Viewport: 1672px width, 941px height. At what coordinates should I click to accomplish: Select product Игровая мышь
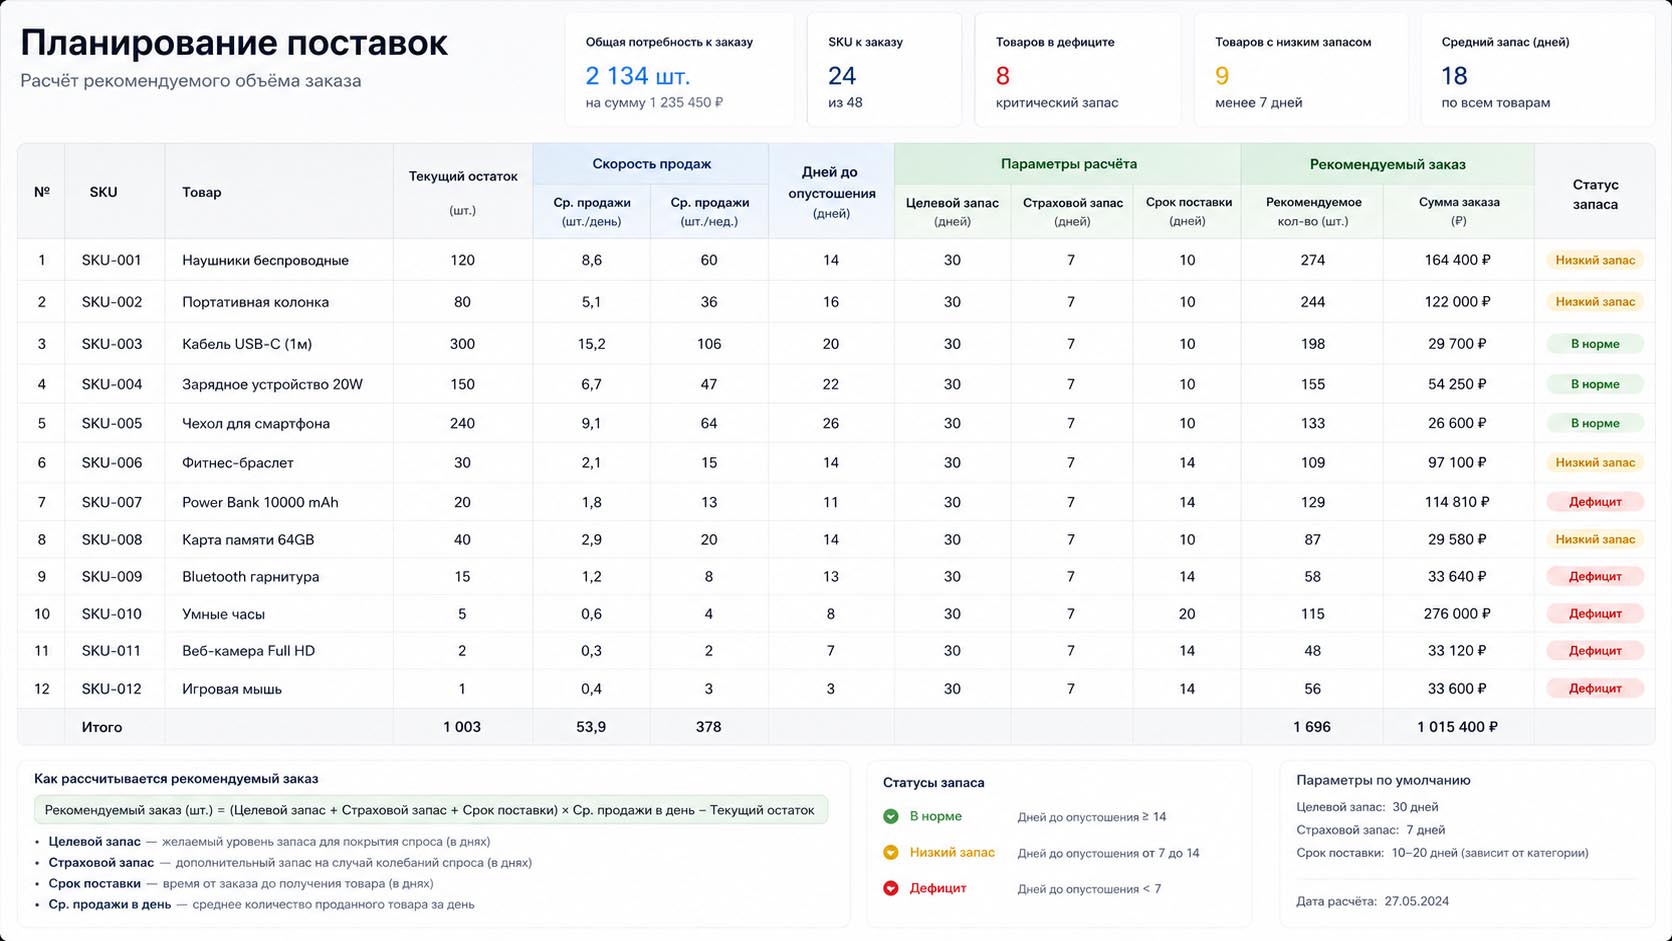(x=232, y=689)
